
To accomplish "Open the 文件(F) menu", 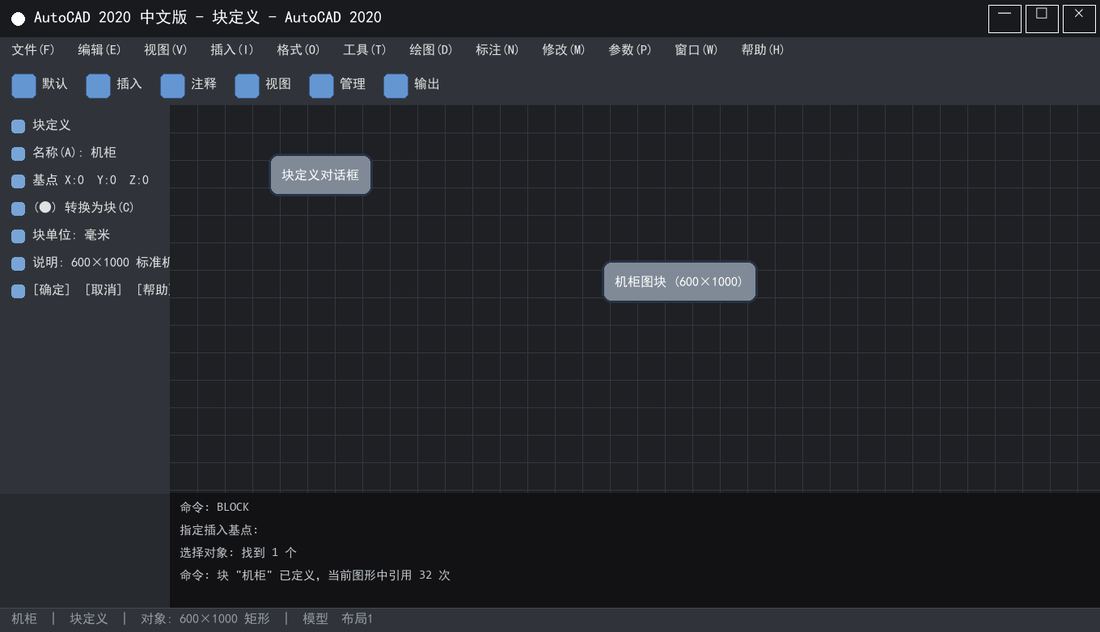I will [x=33, y=50].
